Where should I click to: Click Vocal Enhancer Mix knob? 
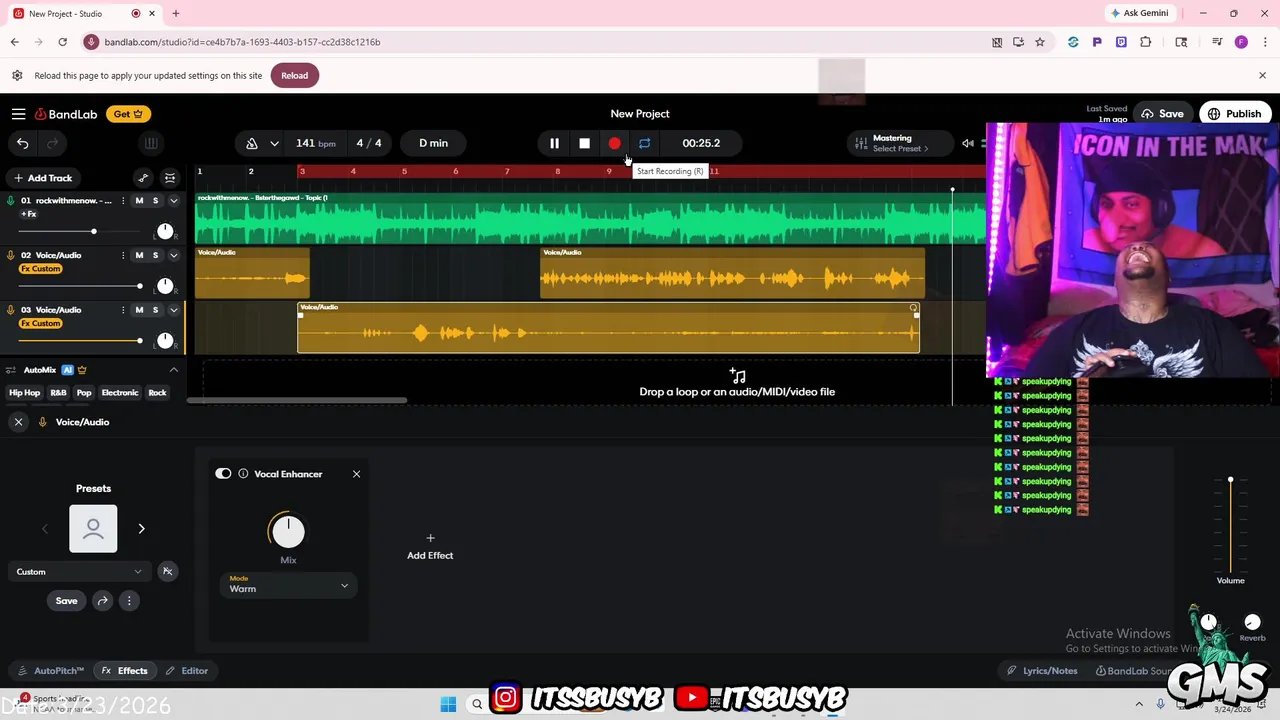tap(288, 531)
